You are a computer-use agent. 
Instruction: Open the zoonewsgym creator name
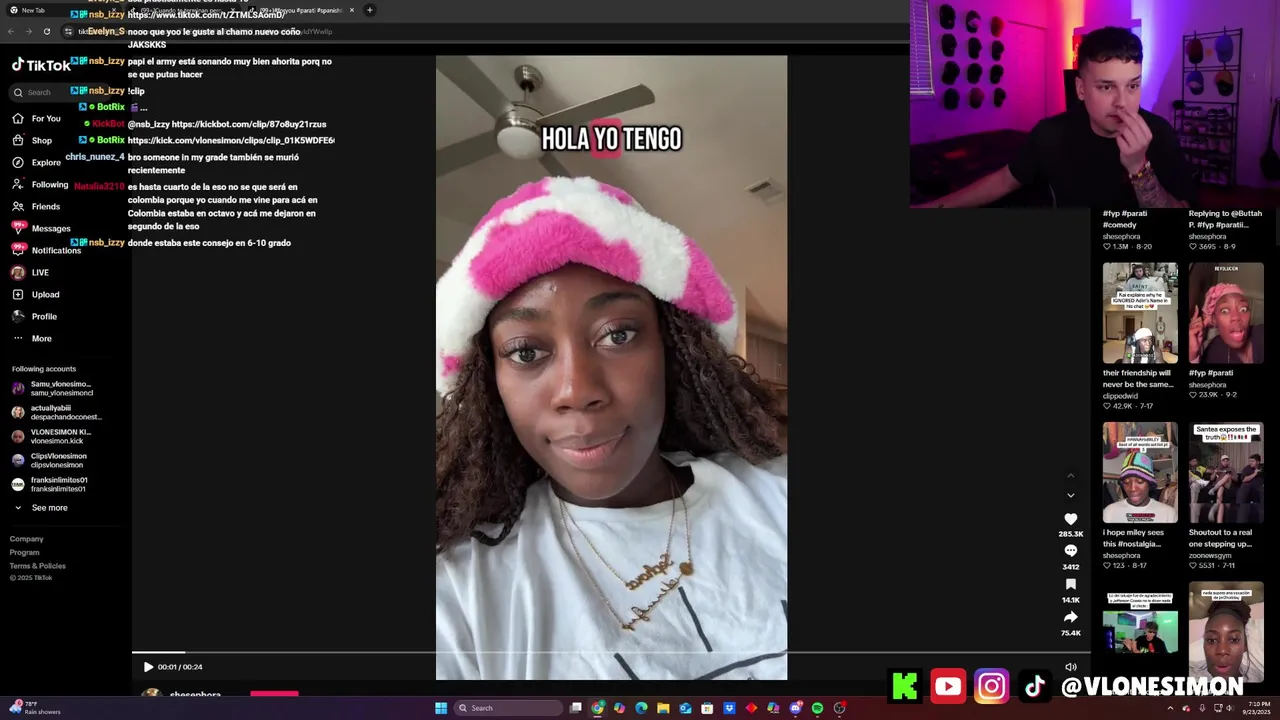point(1209,556)
